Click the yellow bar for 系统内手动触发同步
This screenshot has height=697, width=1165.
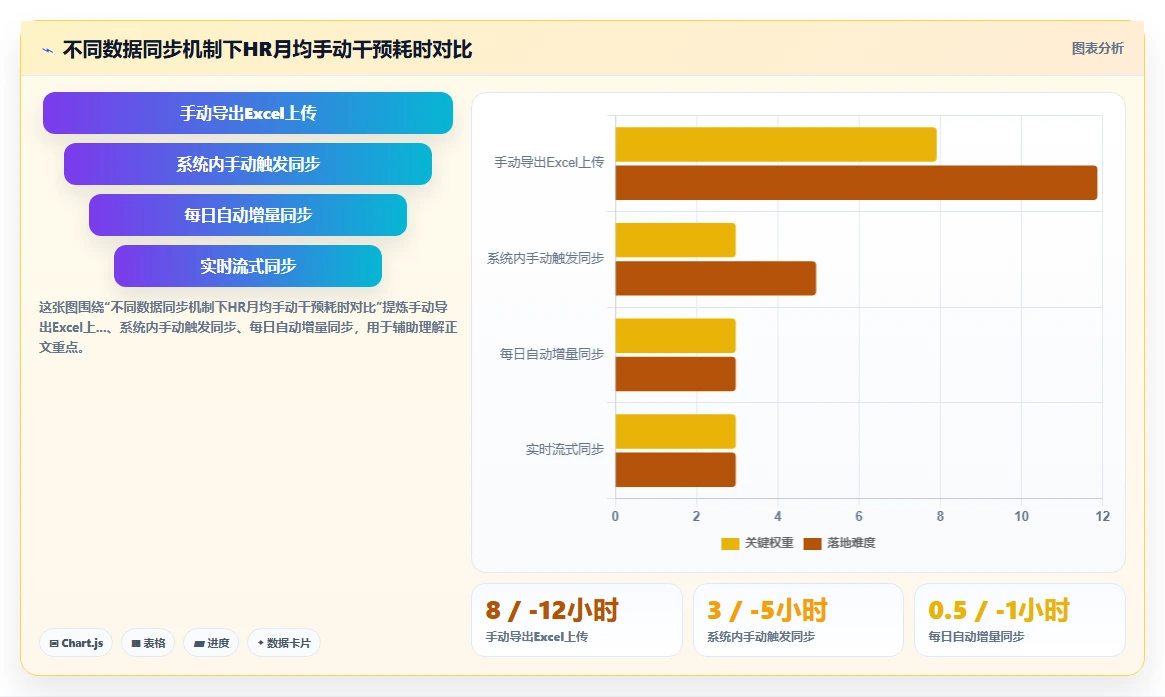675,240
